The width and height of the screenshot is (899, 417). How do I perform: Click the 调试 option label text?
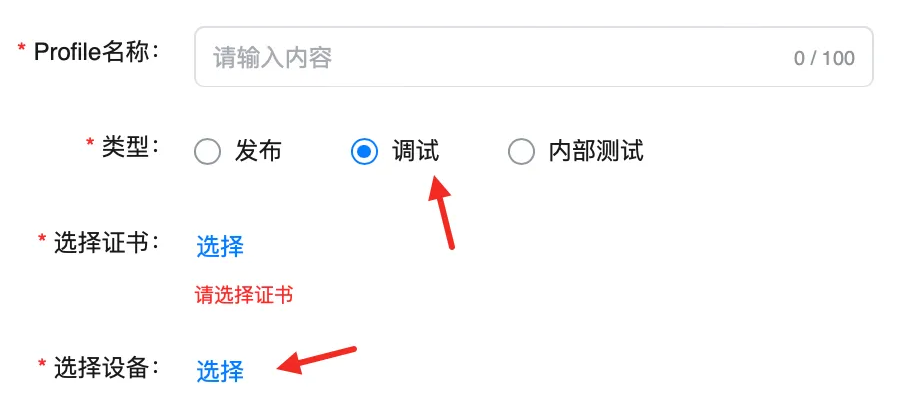coord(416,151)
